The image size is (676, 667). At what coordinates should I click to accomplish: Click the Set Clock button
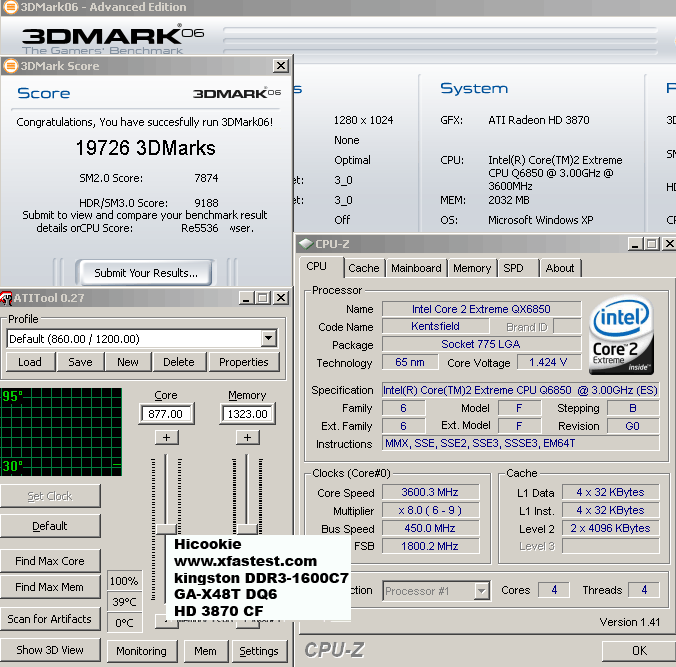pos(50,496)
